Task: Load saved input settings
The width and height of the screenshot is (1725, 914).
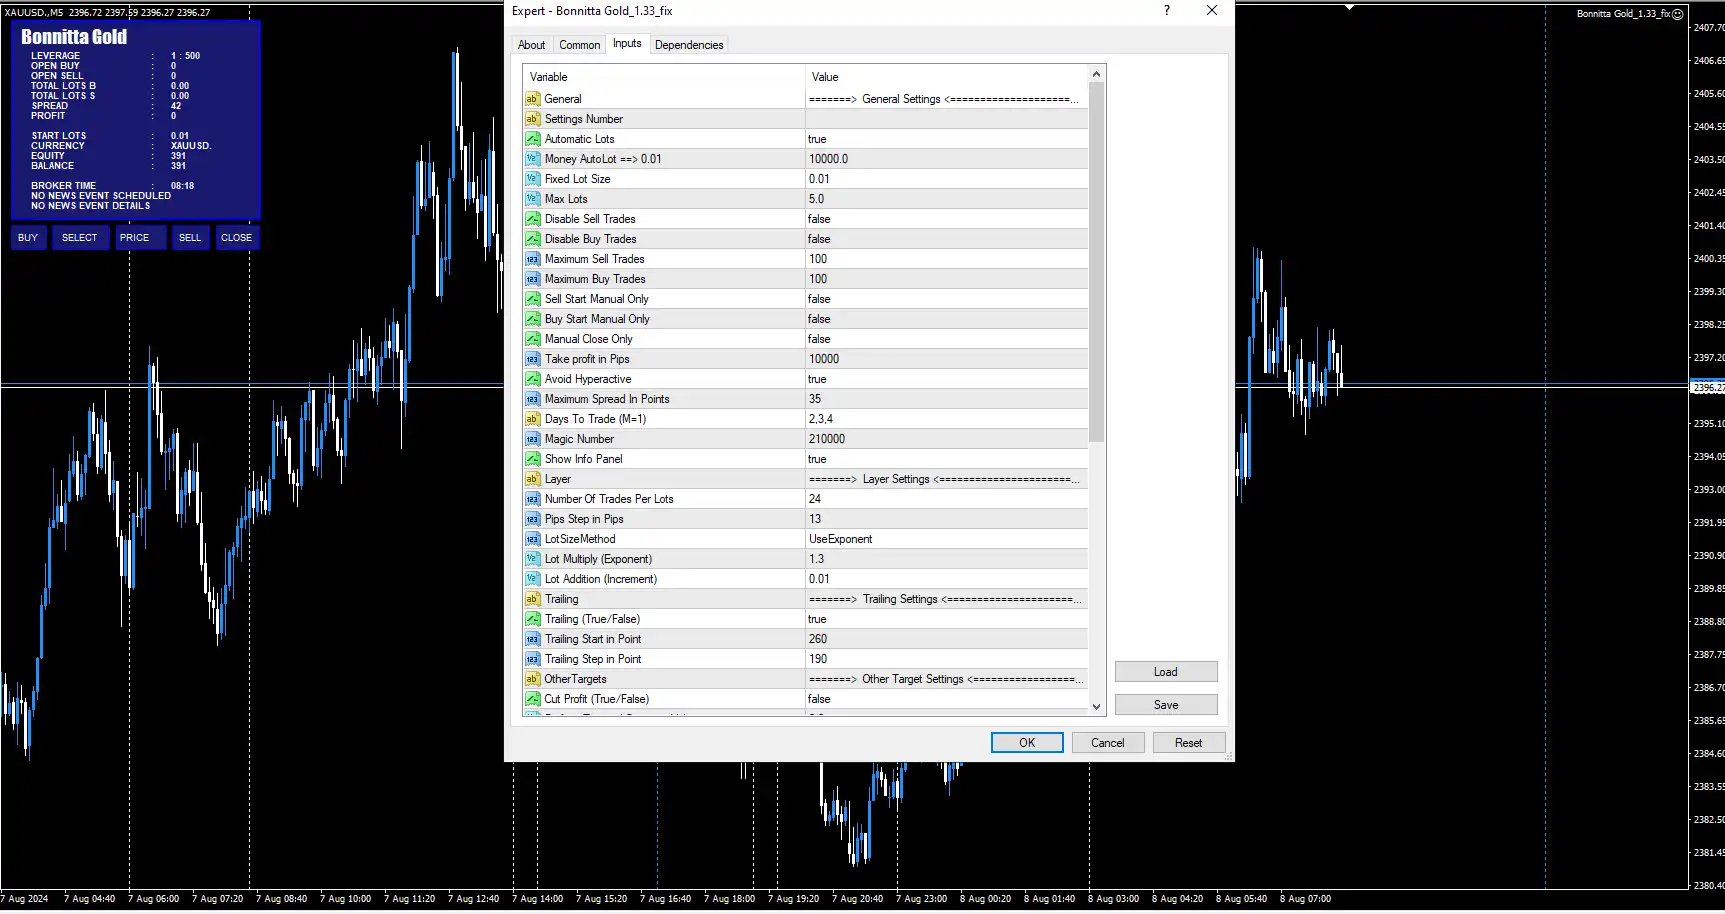Action: [x=1166, y=672]
